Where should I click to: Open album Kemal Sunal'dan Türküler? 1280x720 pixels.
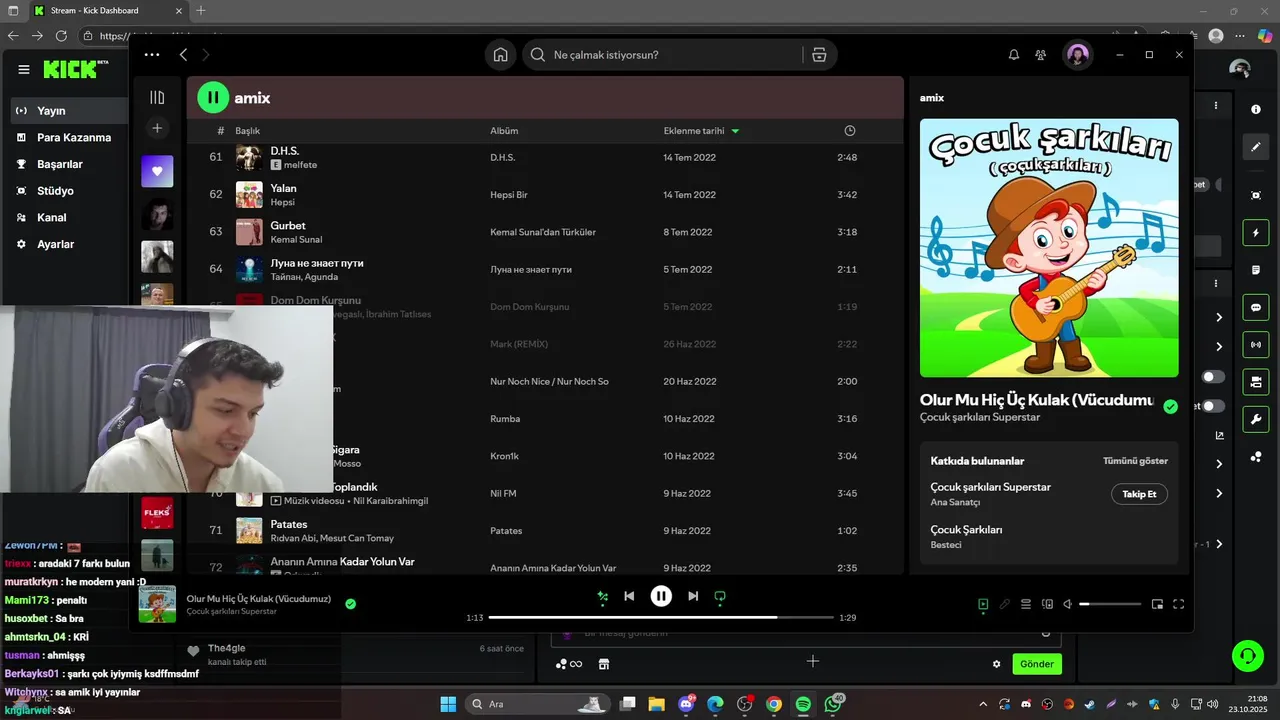(x=542, y=232)
